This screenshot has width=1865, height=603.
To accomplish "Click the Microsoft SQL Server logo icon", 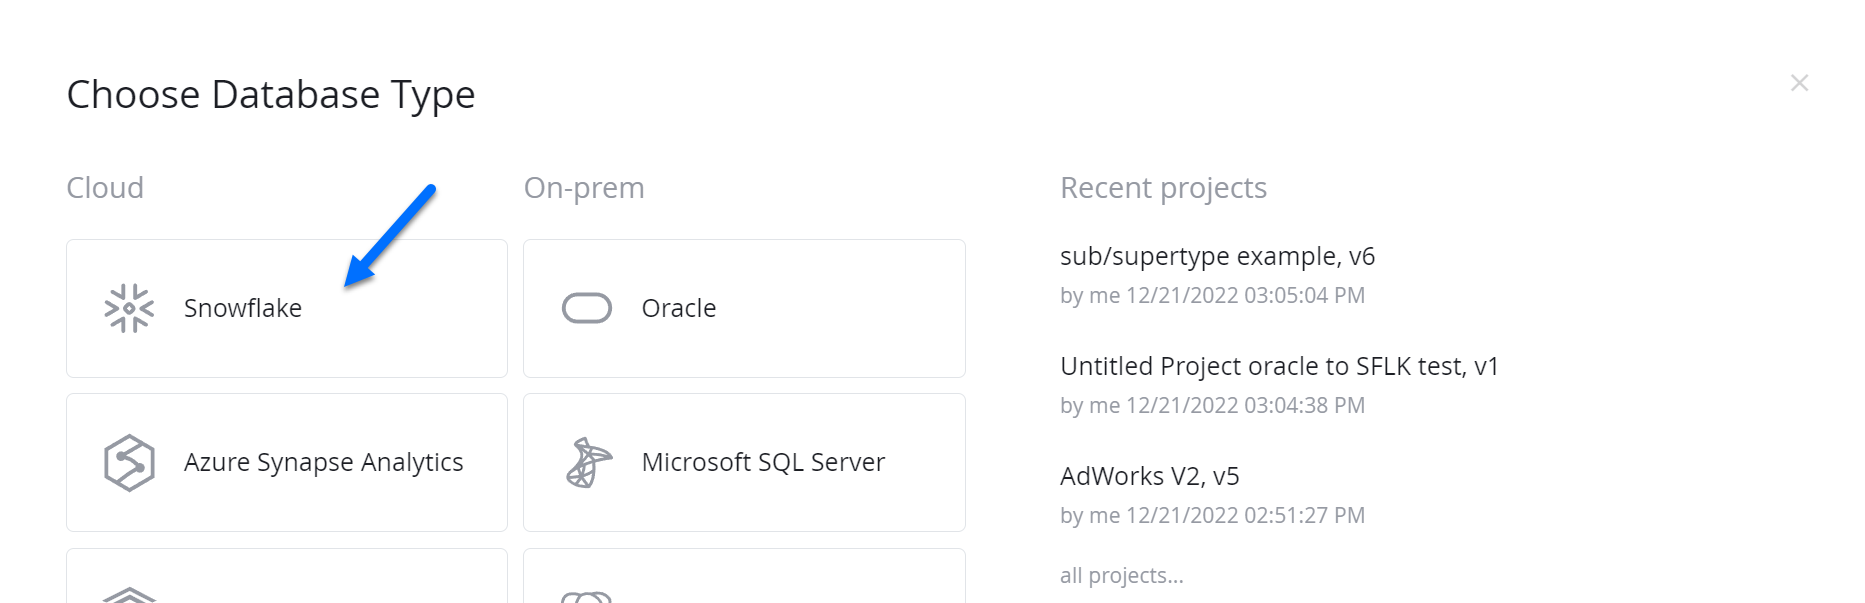I will [588, 462].
